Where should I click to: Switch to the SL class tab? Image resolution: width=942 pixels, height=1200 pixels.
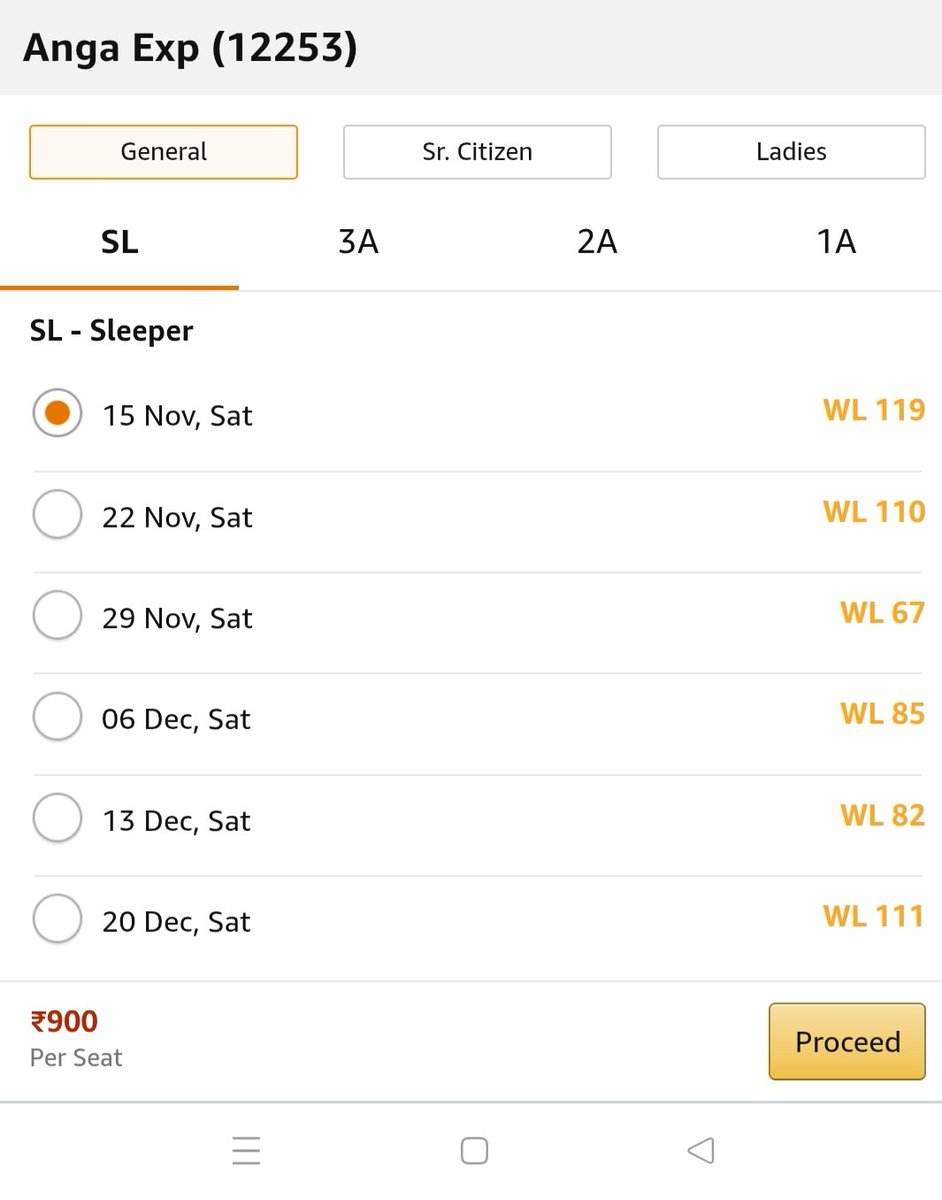pyautogui.click(x=119, y=243)
